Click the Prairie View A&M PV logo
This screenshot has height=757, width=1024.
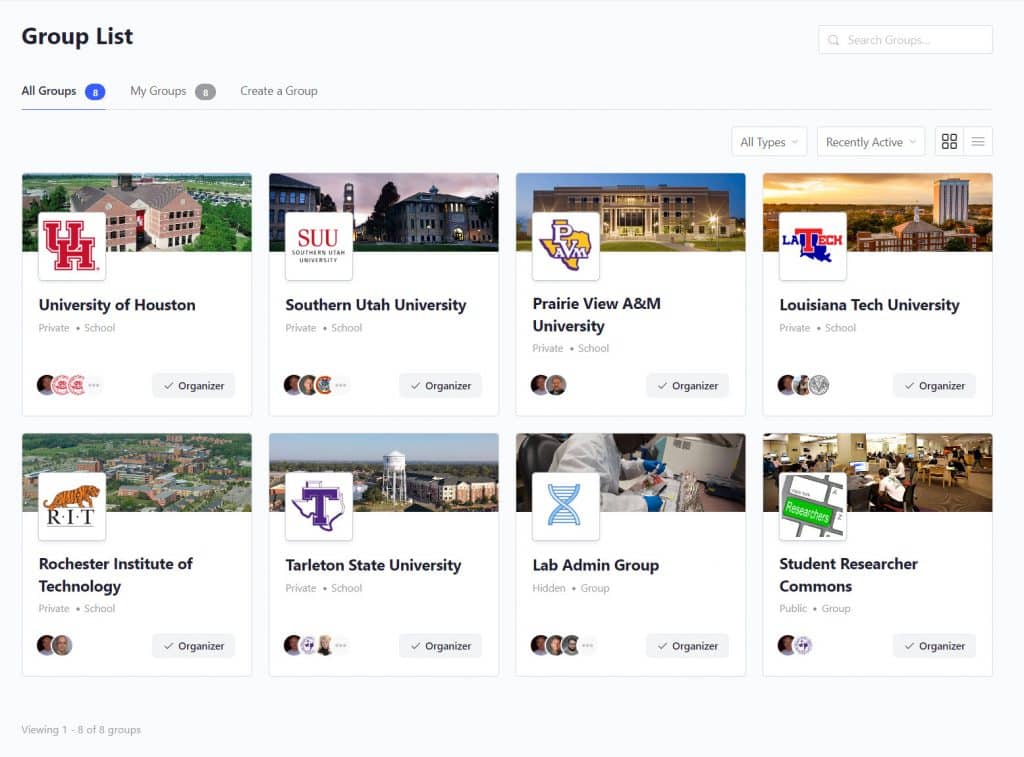click(x=566, y=246)
